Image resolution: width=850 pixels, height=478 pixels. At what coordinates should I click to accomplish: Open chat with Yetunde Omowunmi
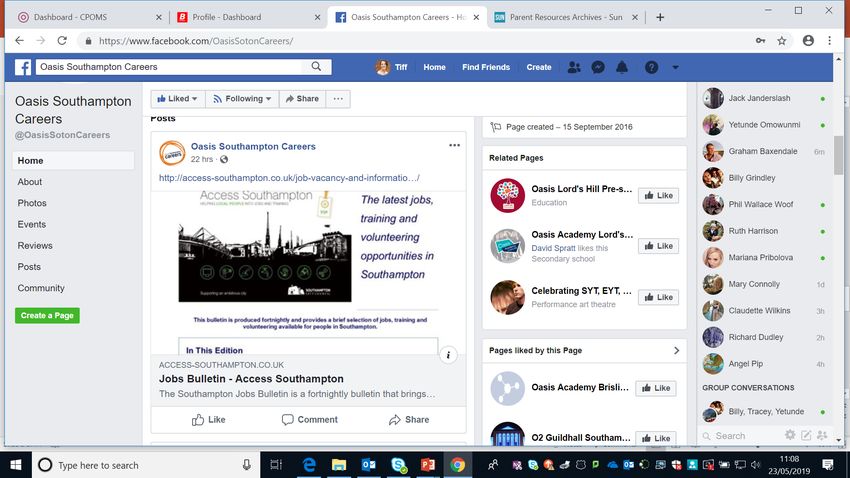pos(764,125)
